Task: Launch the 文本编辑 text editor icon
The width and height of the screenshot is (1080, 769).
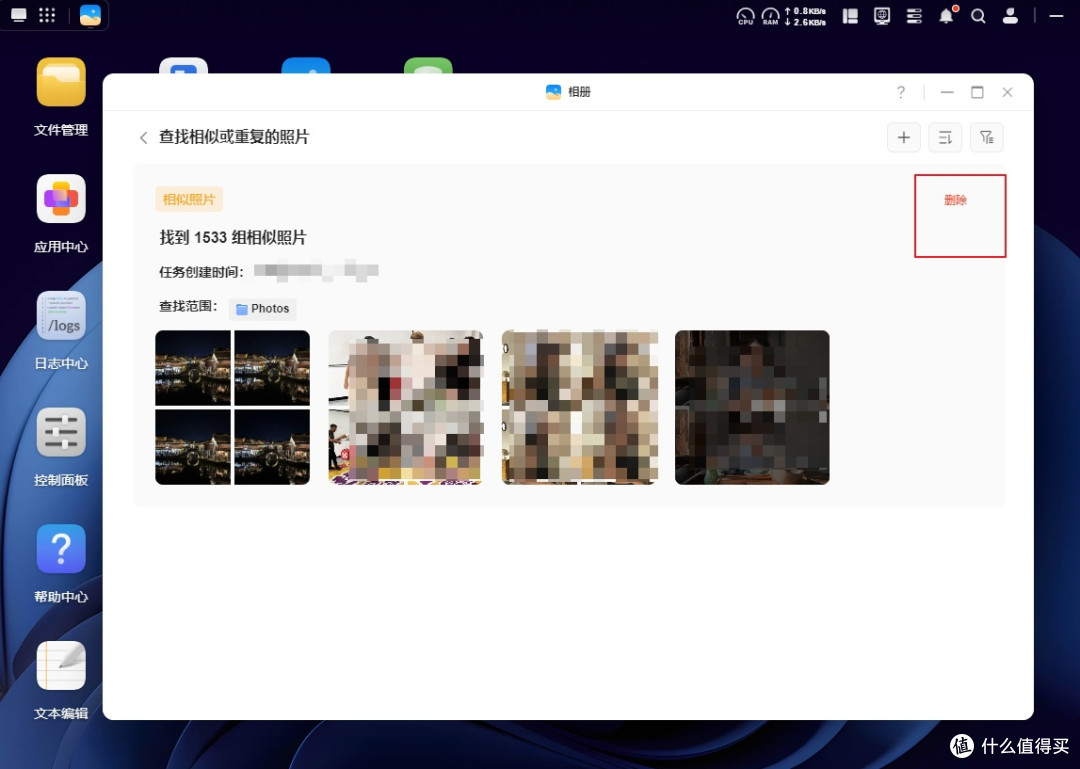Action: point(61,666)
